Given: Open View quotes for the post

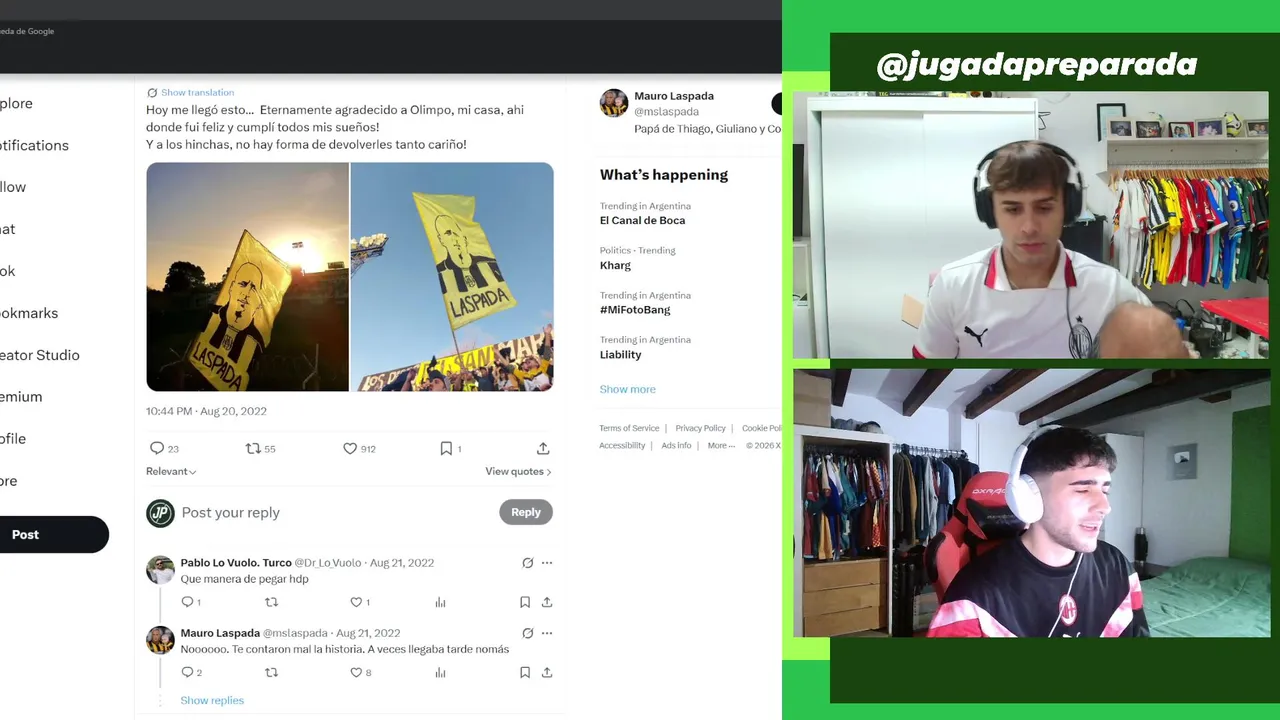Looking at the screenshot, I should 518,472.
